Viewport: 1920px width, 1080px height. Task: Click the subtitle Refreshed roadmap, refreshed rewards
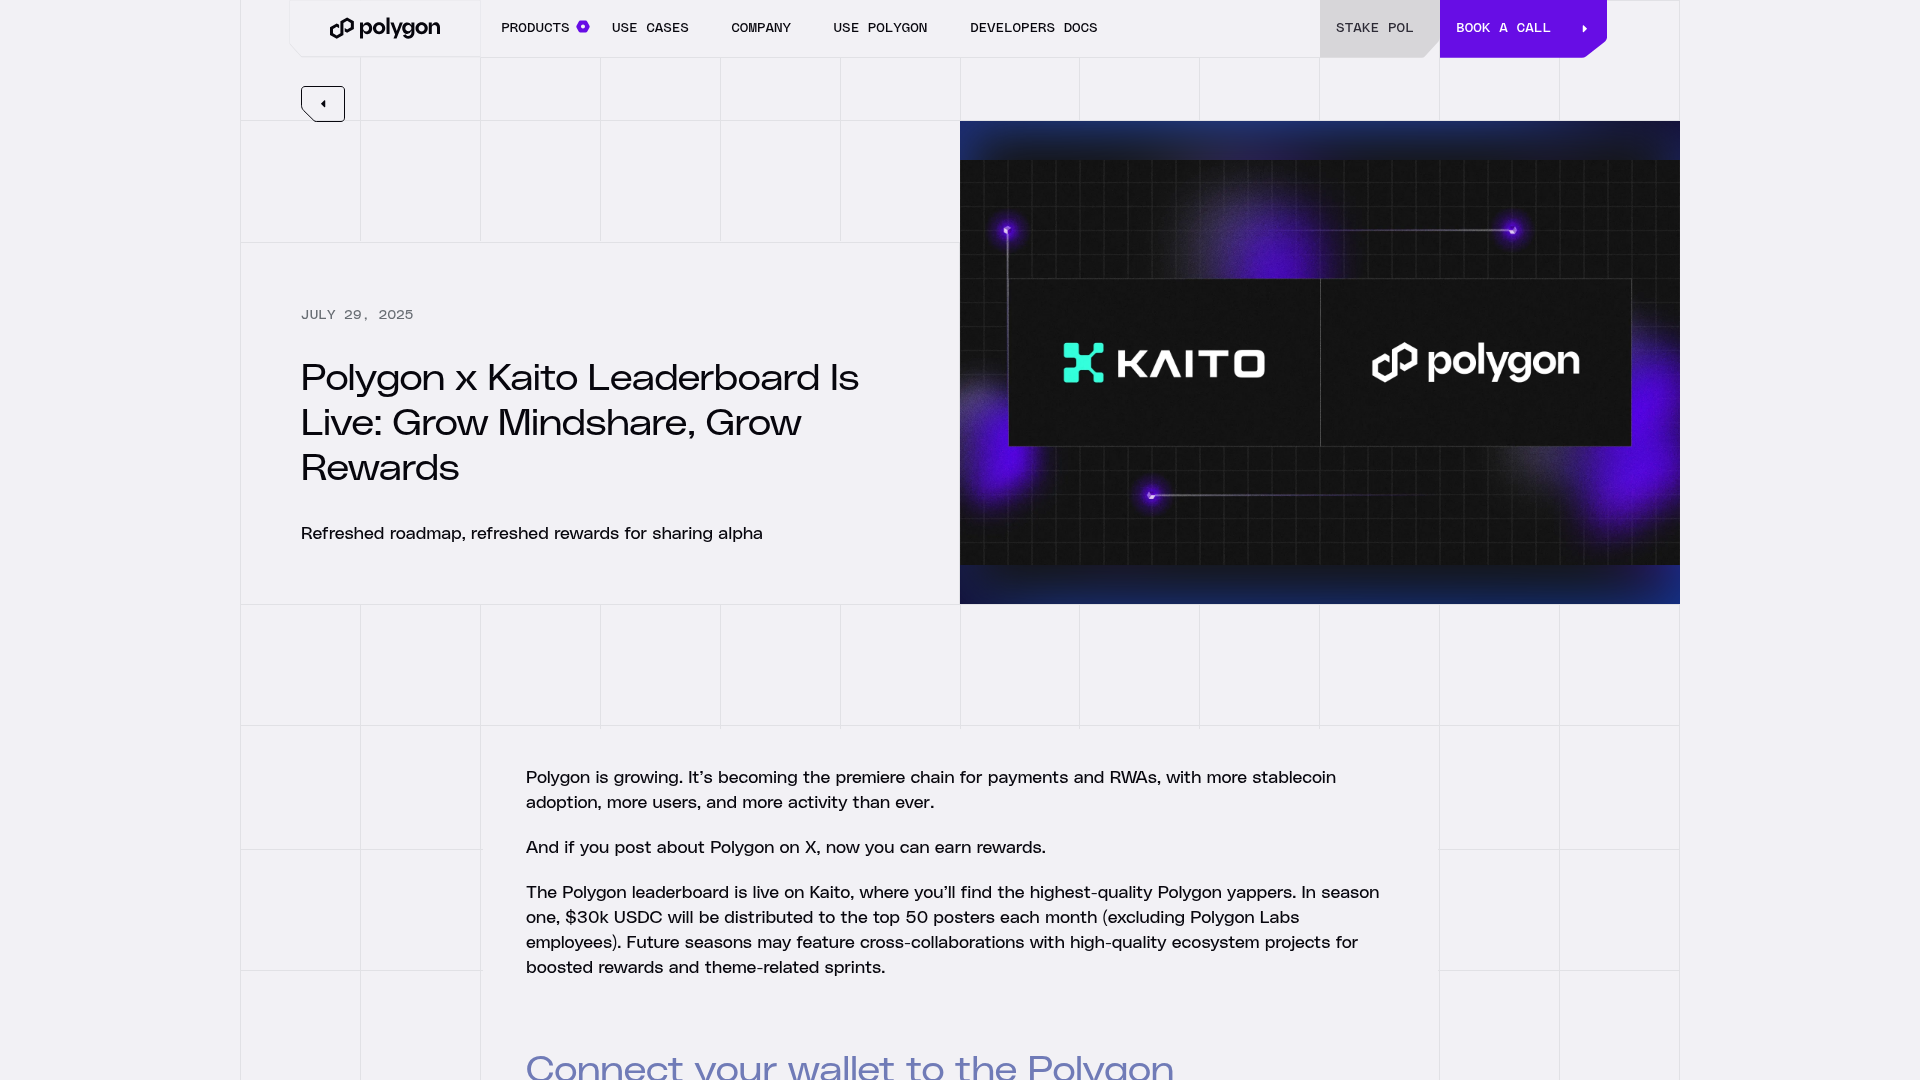532,534
